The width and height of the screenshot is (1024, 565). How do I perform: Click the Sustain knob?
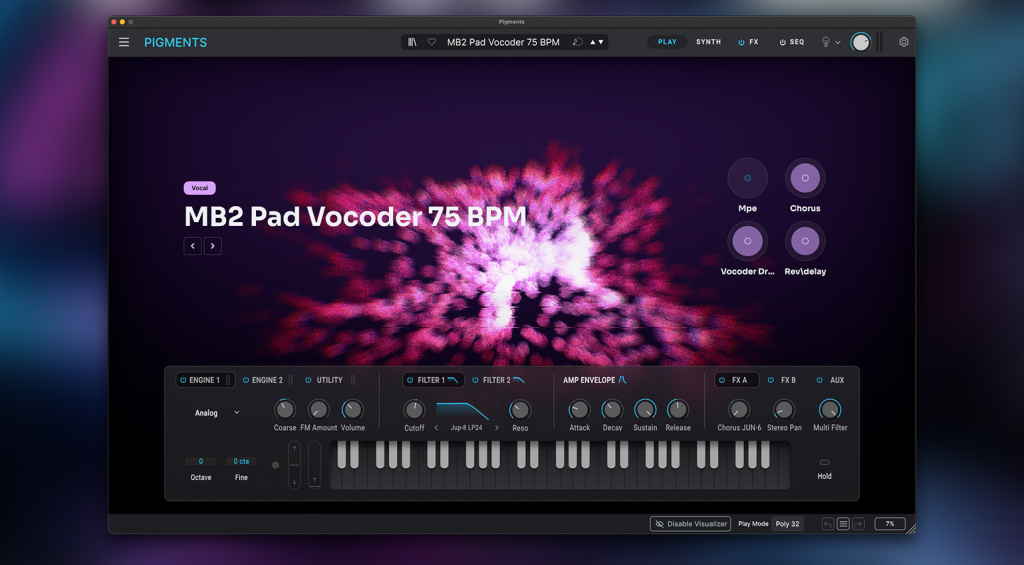click(x=645, y=410)
